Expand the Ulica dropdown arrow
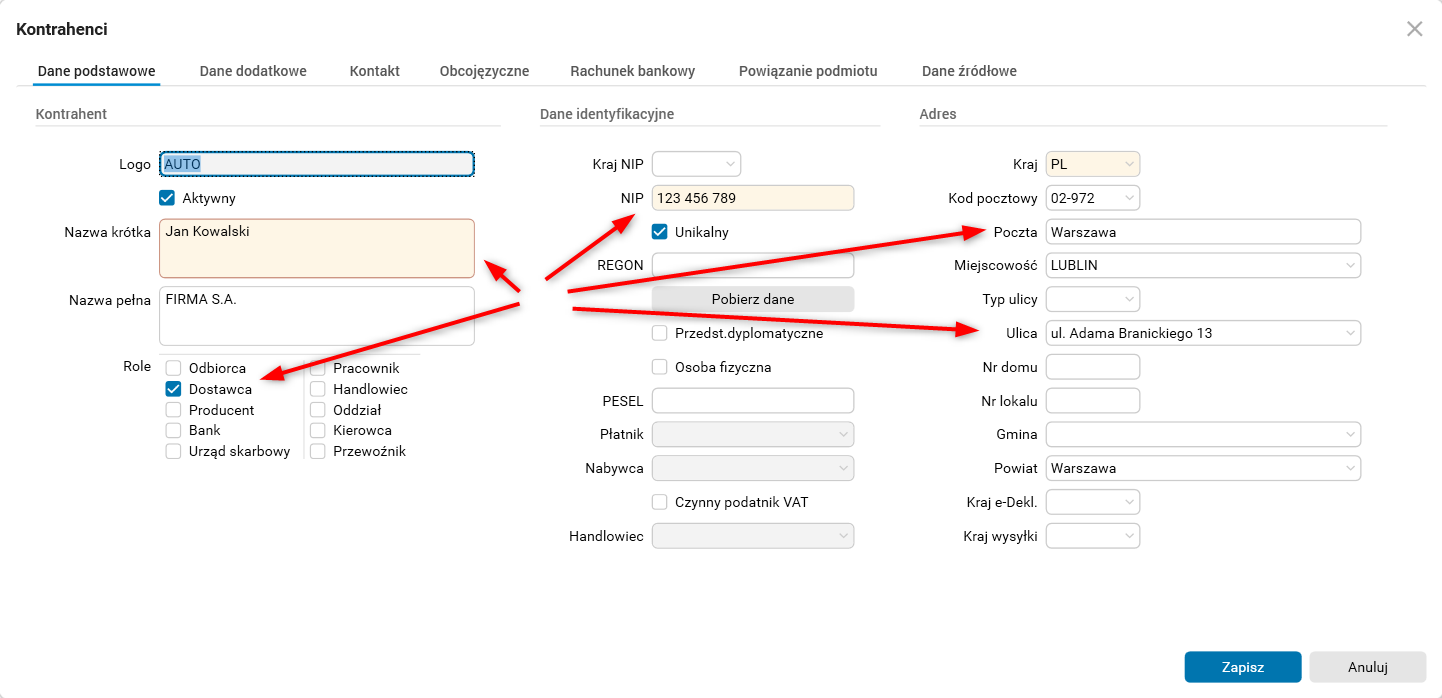The width and height of the screenshot is (1442, 698). (x=1350, y=333)
